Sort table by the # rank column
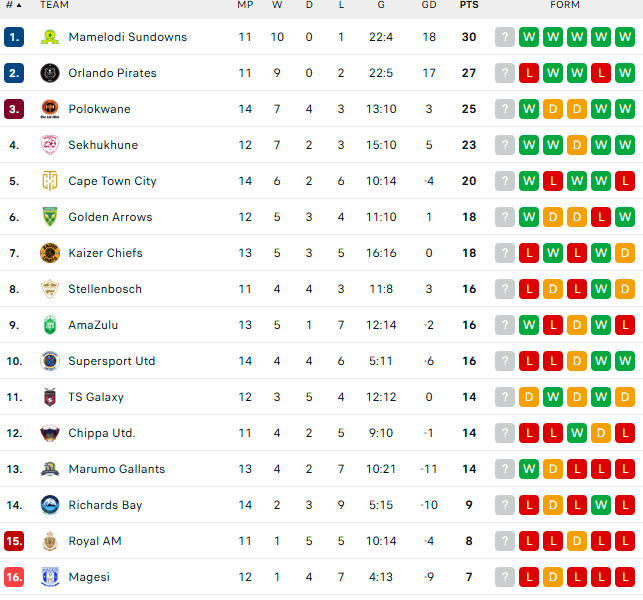643x600 pixels. [13, 5]
